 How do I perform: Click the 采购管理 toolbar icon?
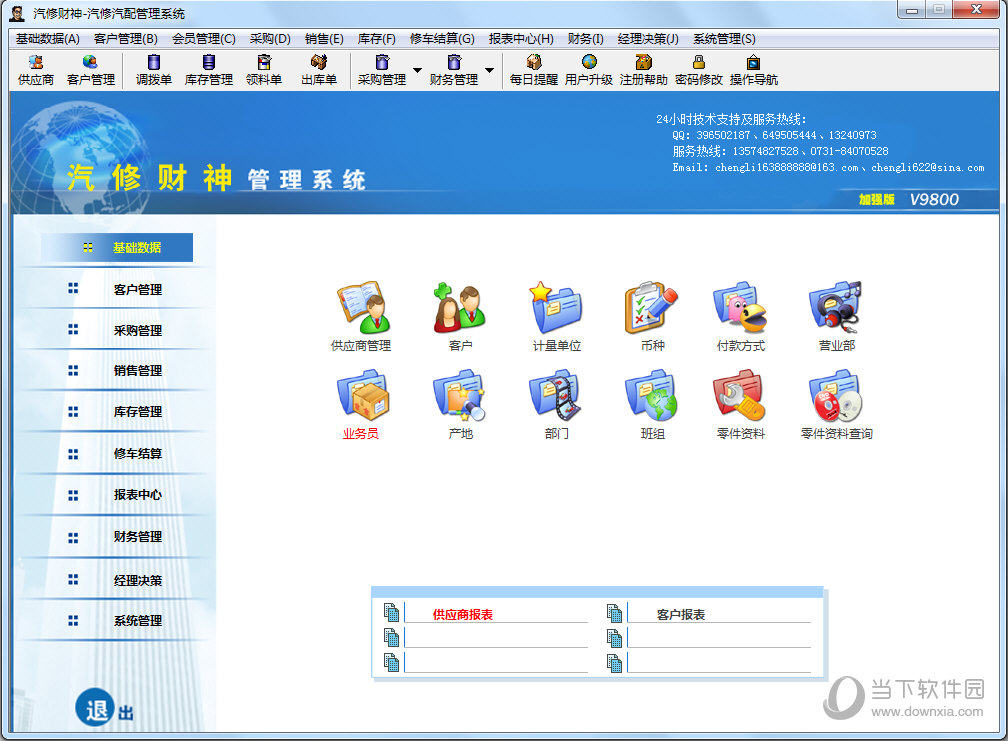(x=382, y=70)
